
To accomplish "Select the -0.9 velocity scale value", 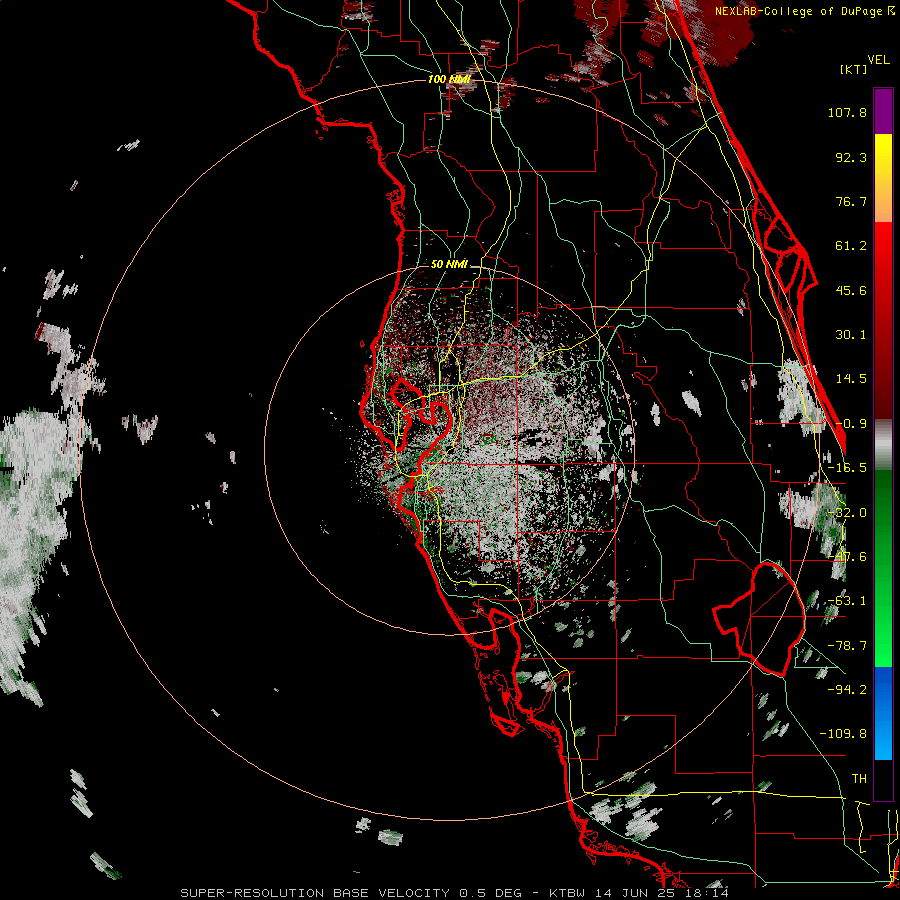I will tap(851, 424).
